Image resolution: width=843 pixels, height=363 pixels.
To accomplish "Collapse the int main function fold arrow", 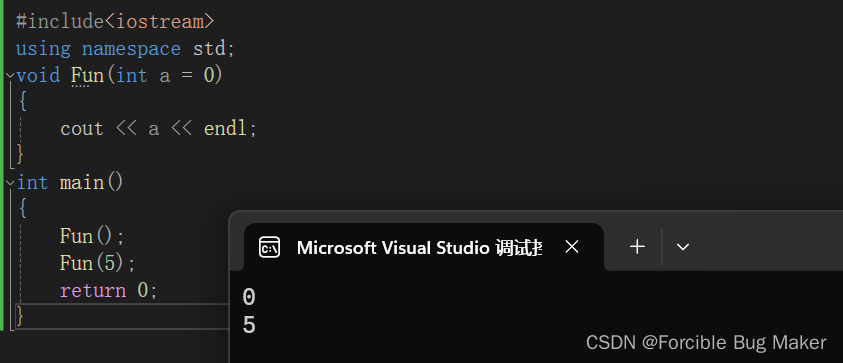I will point(10,183).
